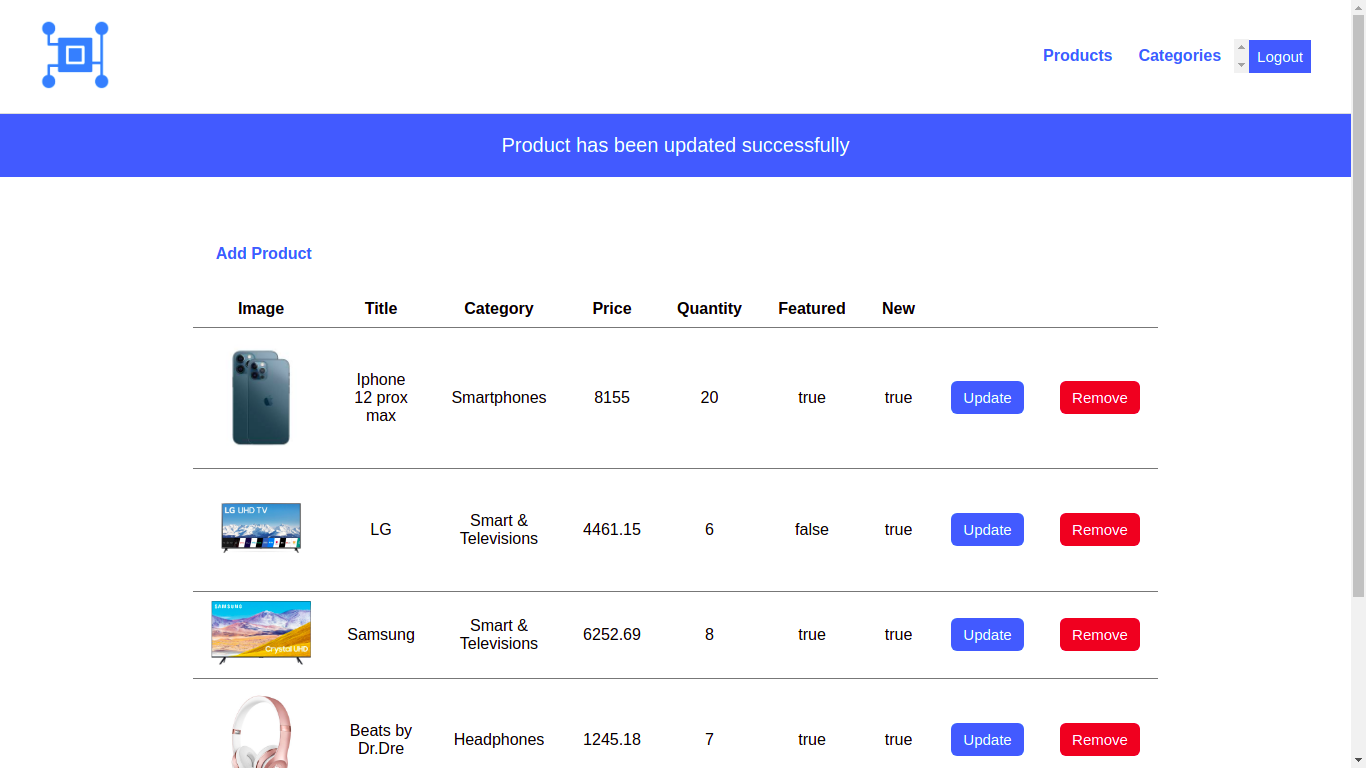Select the price cell '6252.69'
Viewport: 1366px width, 768px height.
click(x=612, y=635)
